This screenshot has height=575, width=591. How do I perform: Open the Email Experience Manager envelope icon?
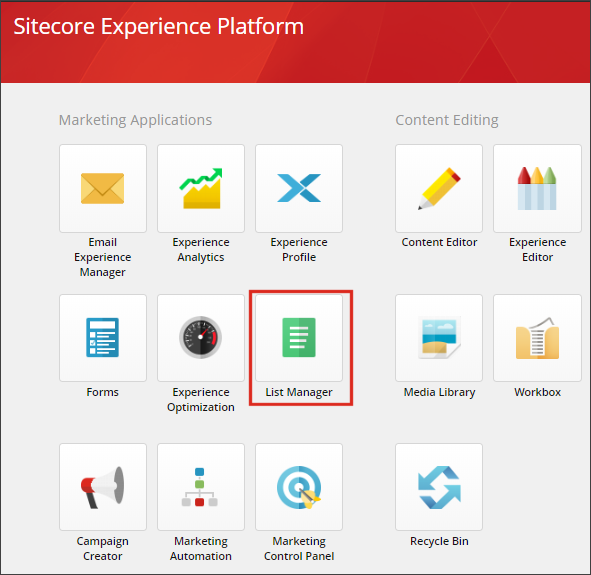pyautogui.click(x=103, y=188)
